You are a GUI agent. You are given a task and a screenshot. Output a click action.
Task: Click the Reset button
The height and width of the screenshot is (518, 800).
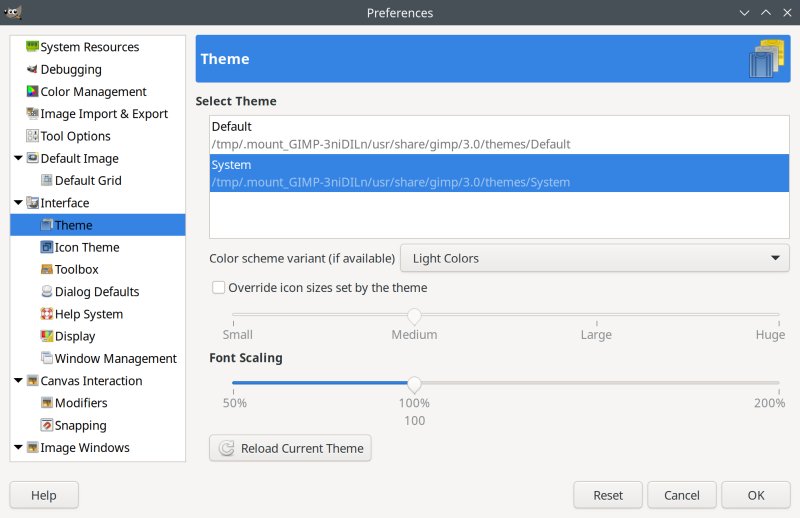[608, 495]
